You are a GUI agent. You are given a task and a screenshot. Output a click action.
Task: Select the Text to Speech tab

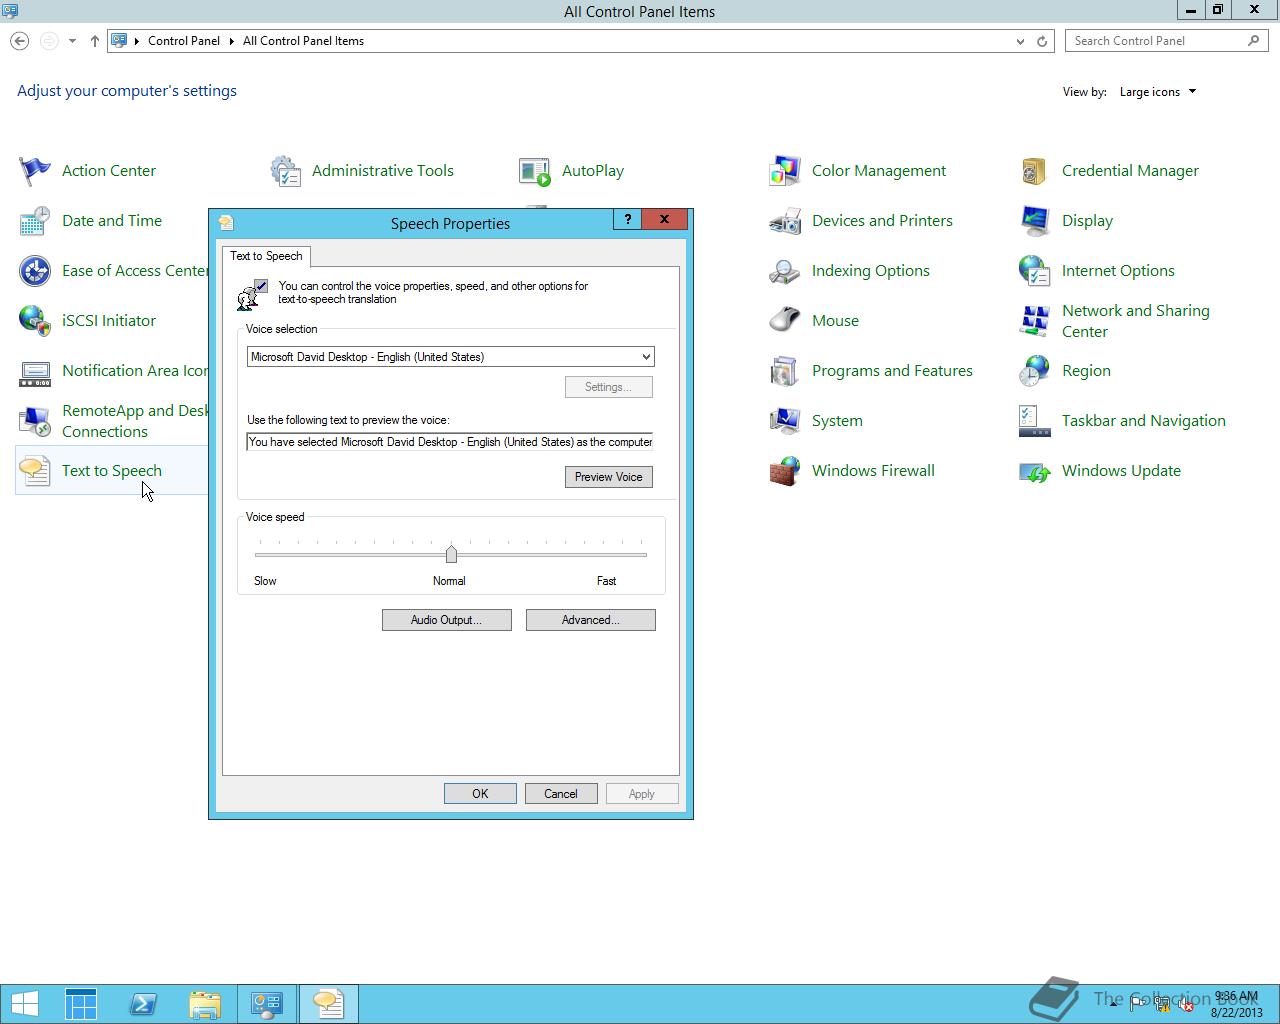point(266,256)
